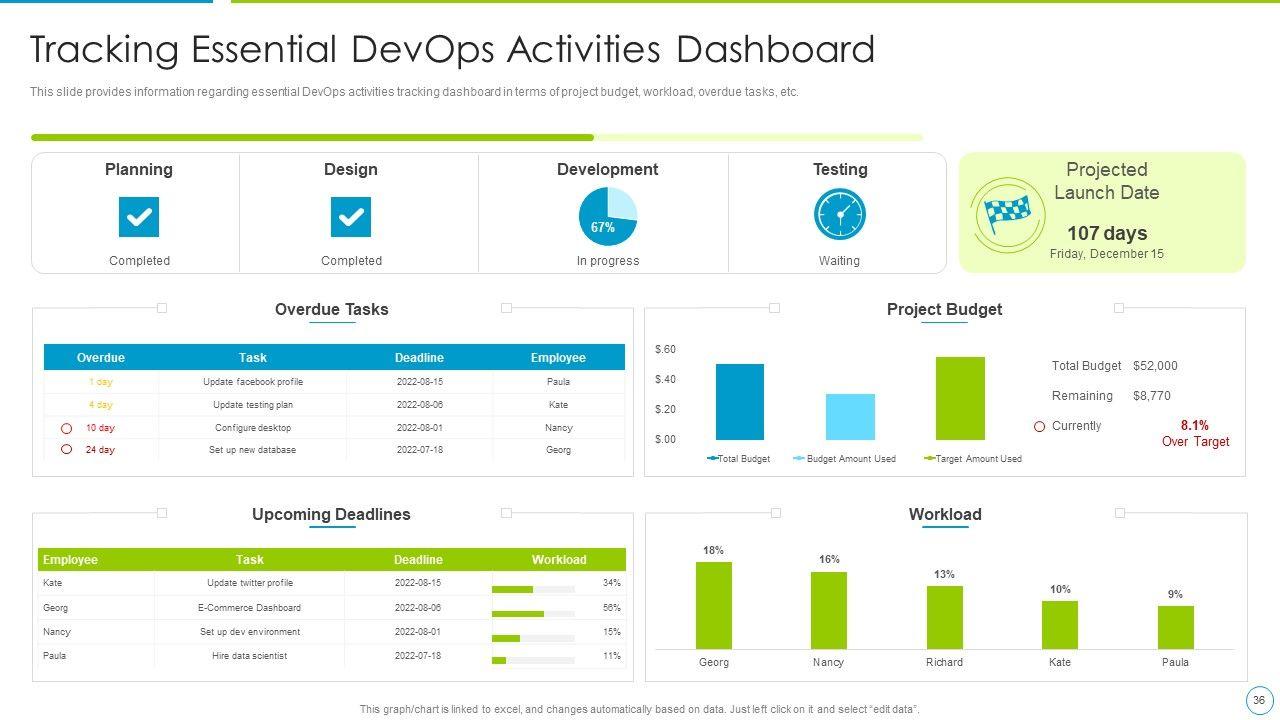This screenshot has width=1280, height=720.
Task: Click Kate's 34% workload progress bar
Action: tap(533, 589)
